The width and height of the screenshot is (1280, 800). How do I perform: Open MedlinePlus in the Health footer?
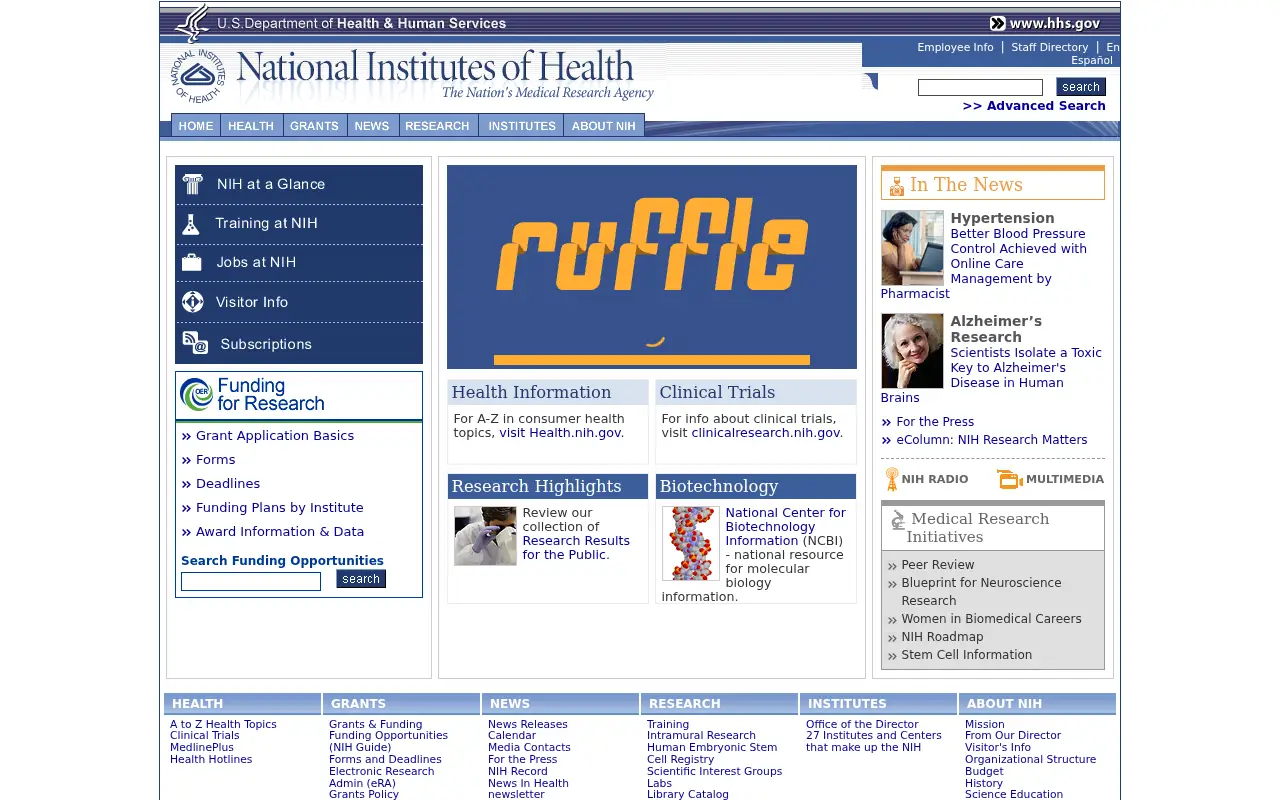point(202,747)
